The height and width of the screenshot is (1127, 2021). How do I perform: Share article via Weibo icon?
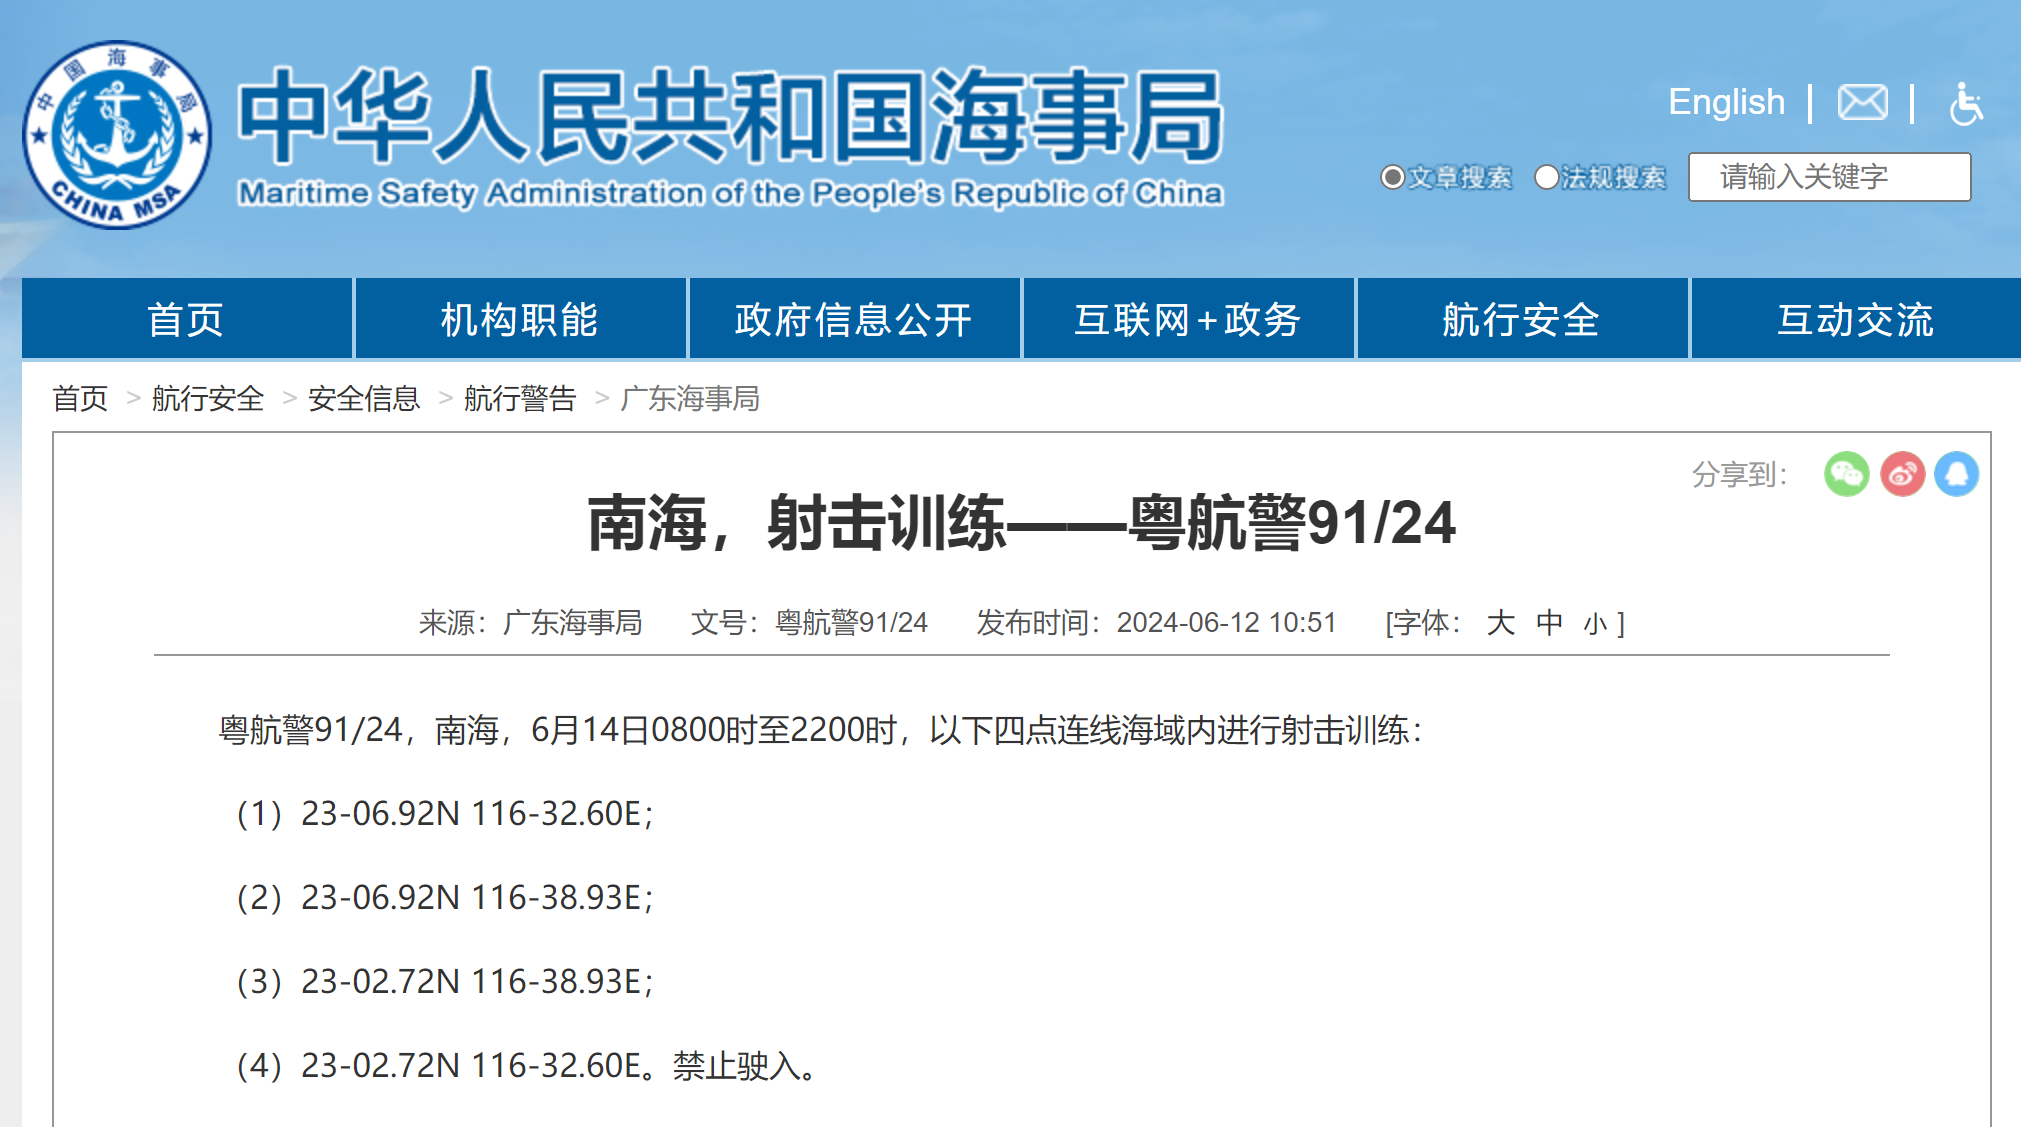coord(1902,474)
